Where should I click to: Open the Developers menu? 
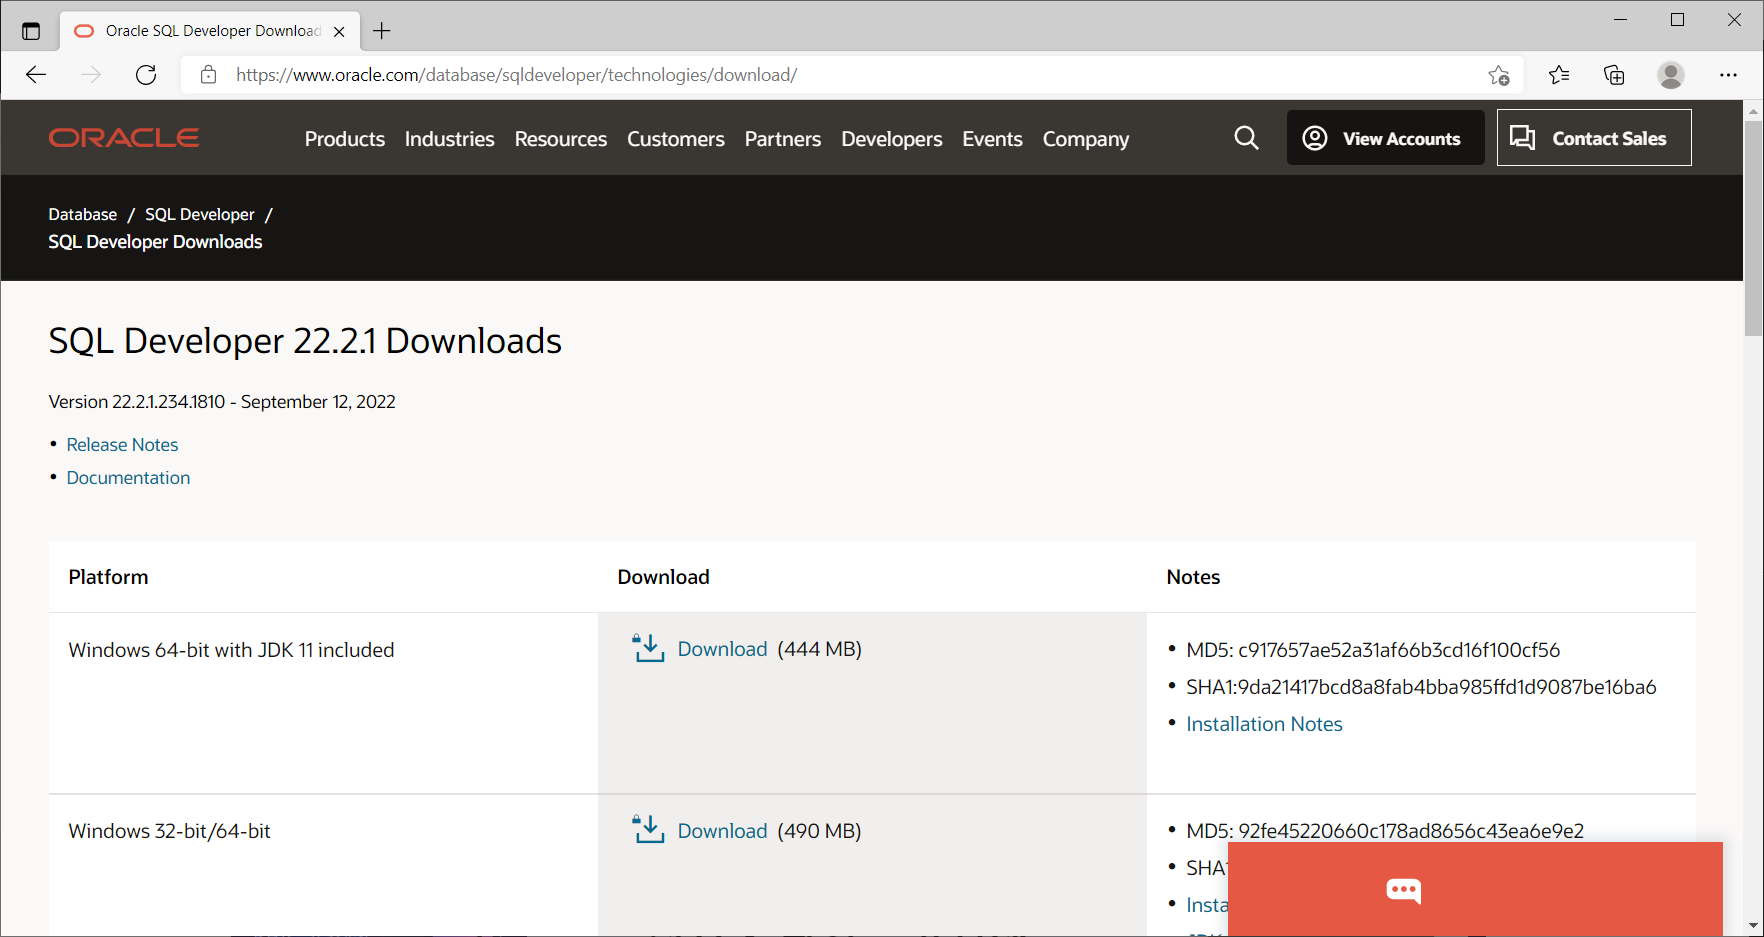tap(892, 139)
